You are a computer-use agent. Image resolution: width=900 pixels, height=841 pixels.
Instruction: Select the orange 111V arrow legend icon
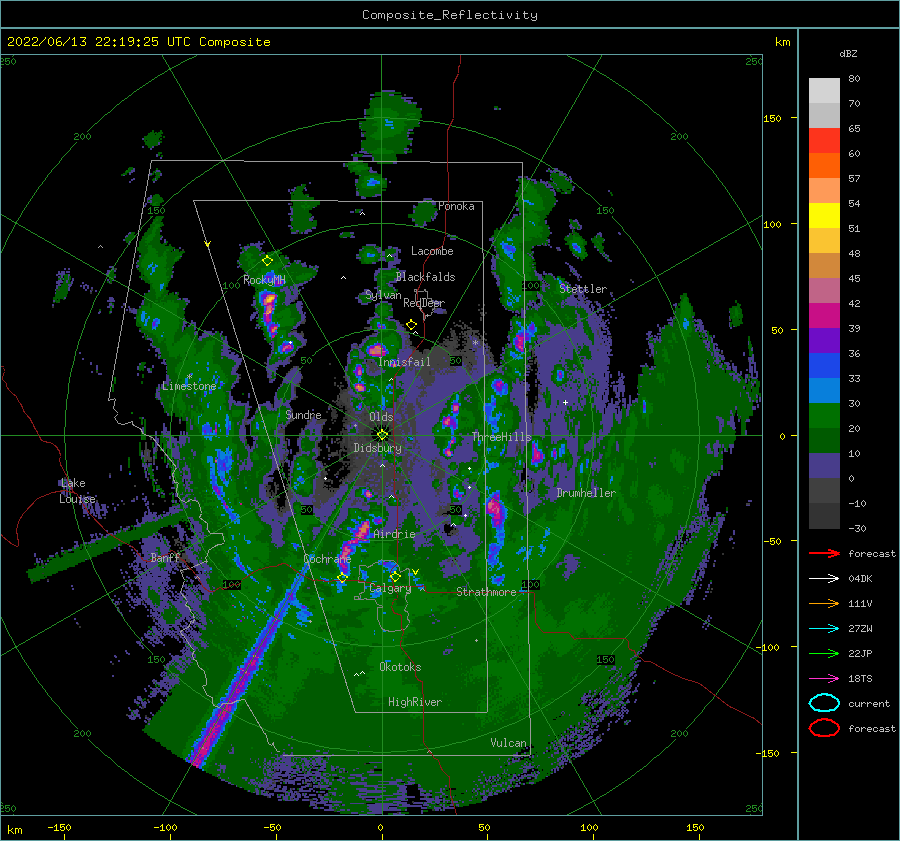[824, 603]
